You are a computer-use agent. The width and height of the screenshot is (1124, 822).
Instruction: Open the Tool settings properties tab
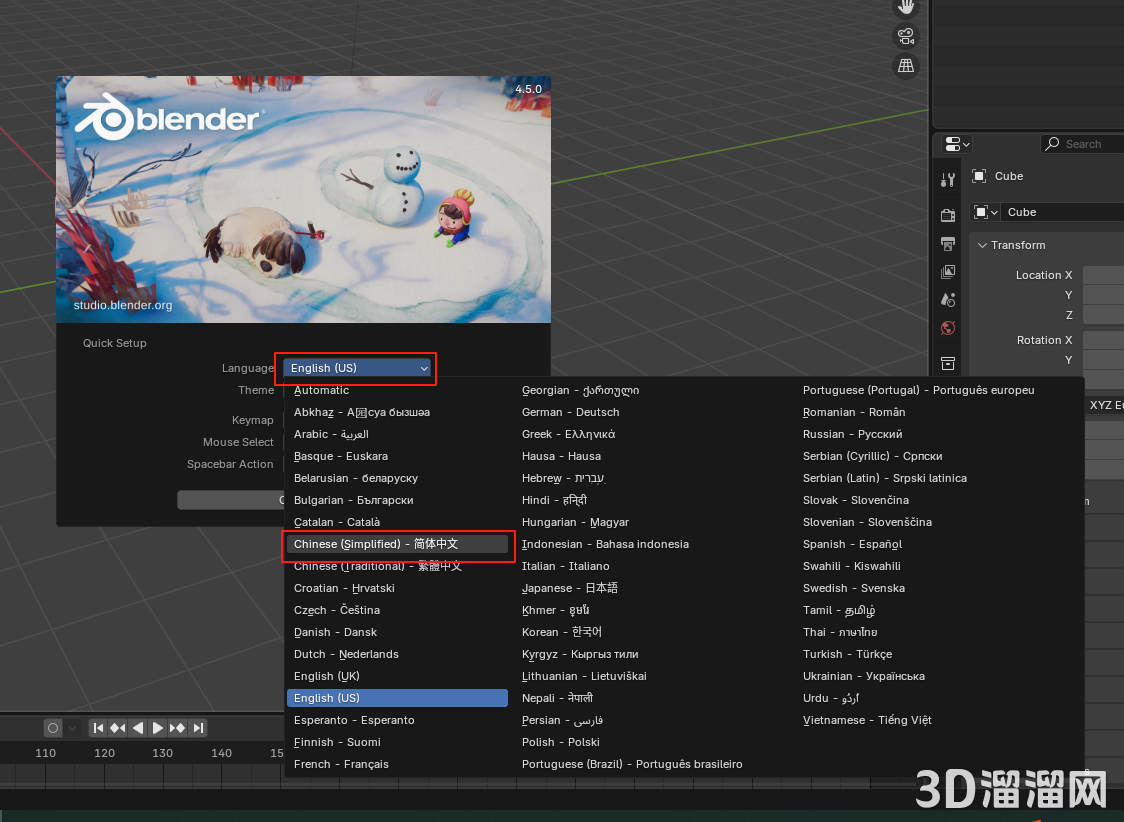point(947,180)
